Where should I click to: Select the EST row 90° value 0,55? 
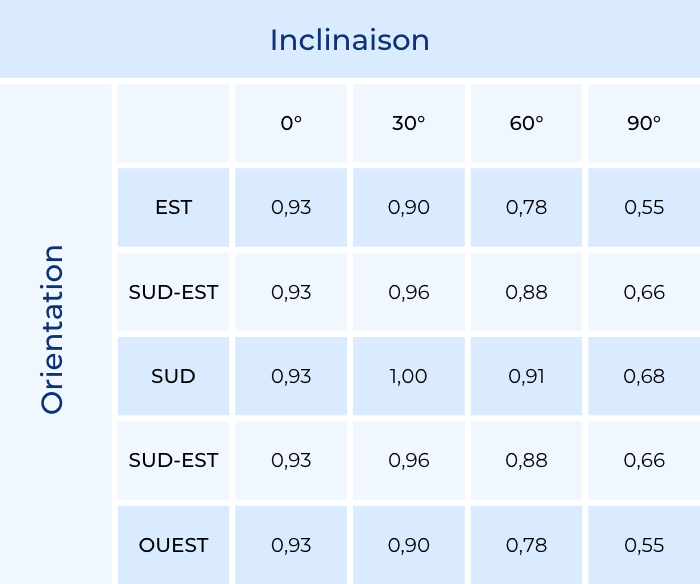pos(644,208)
